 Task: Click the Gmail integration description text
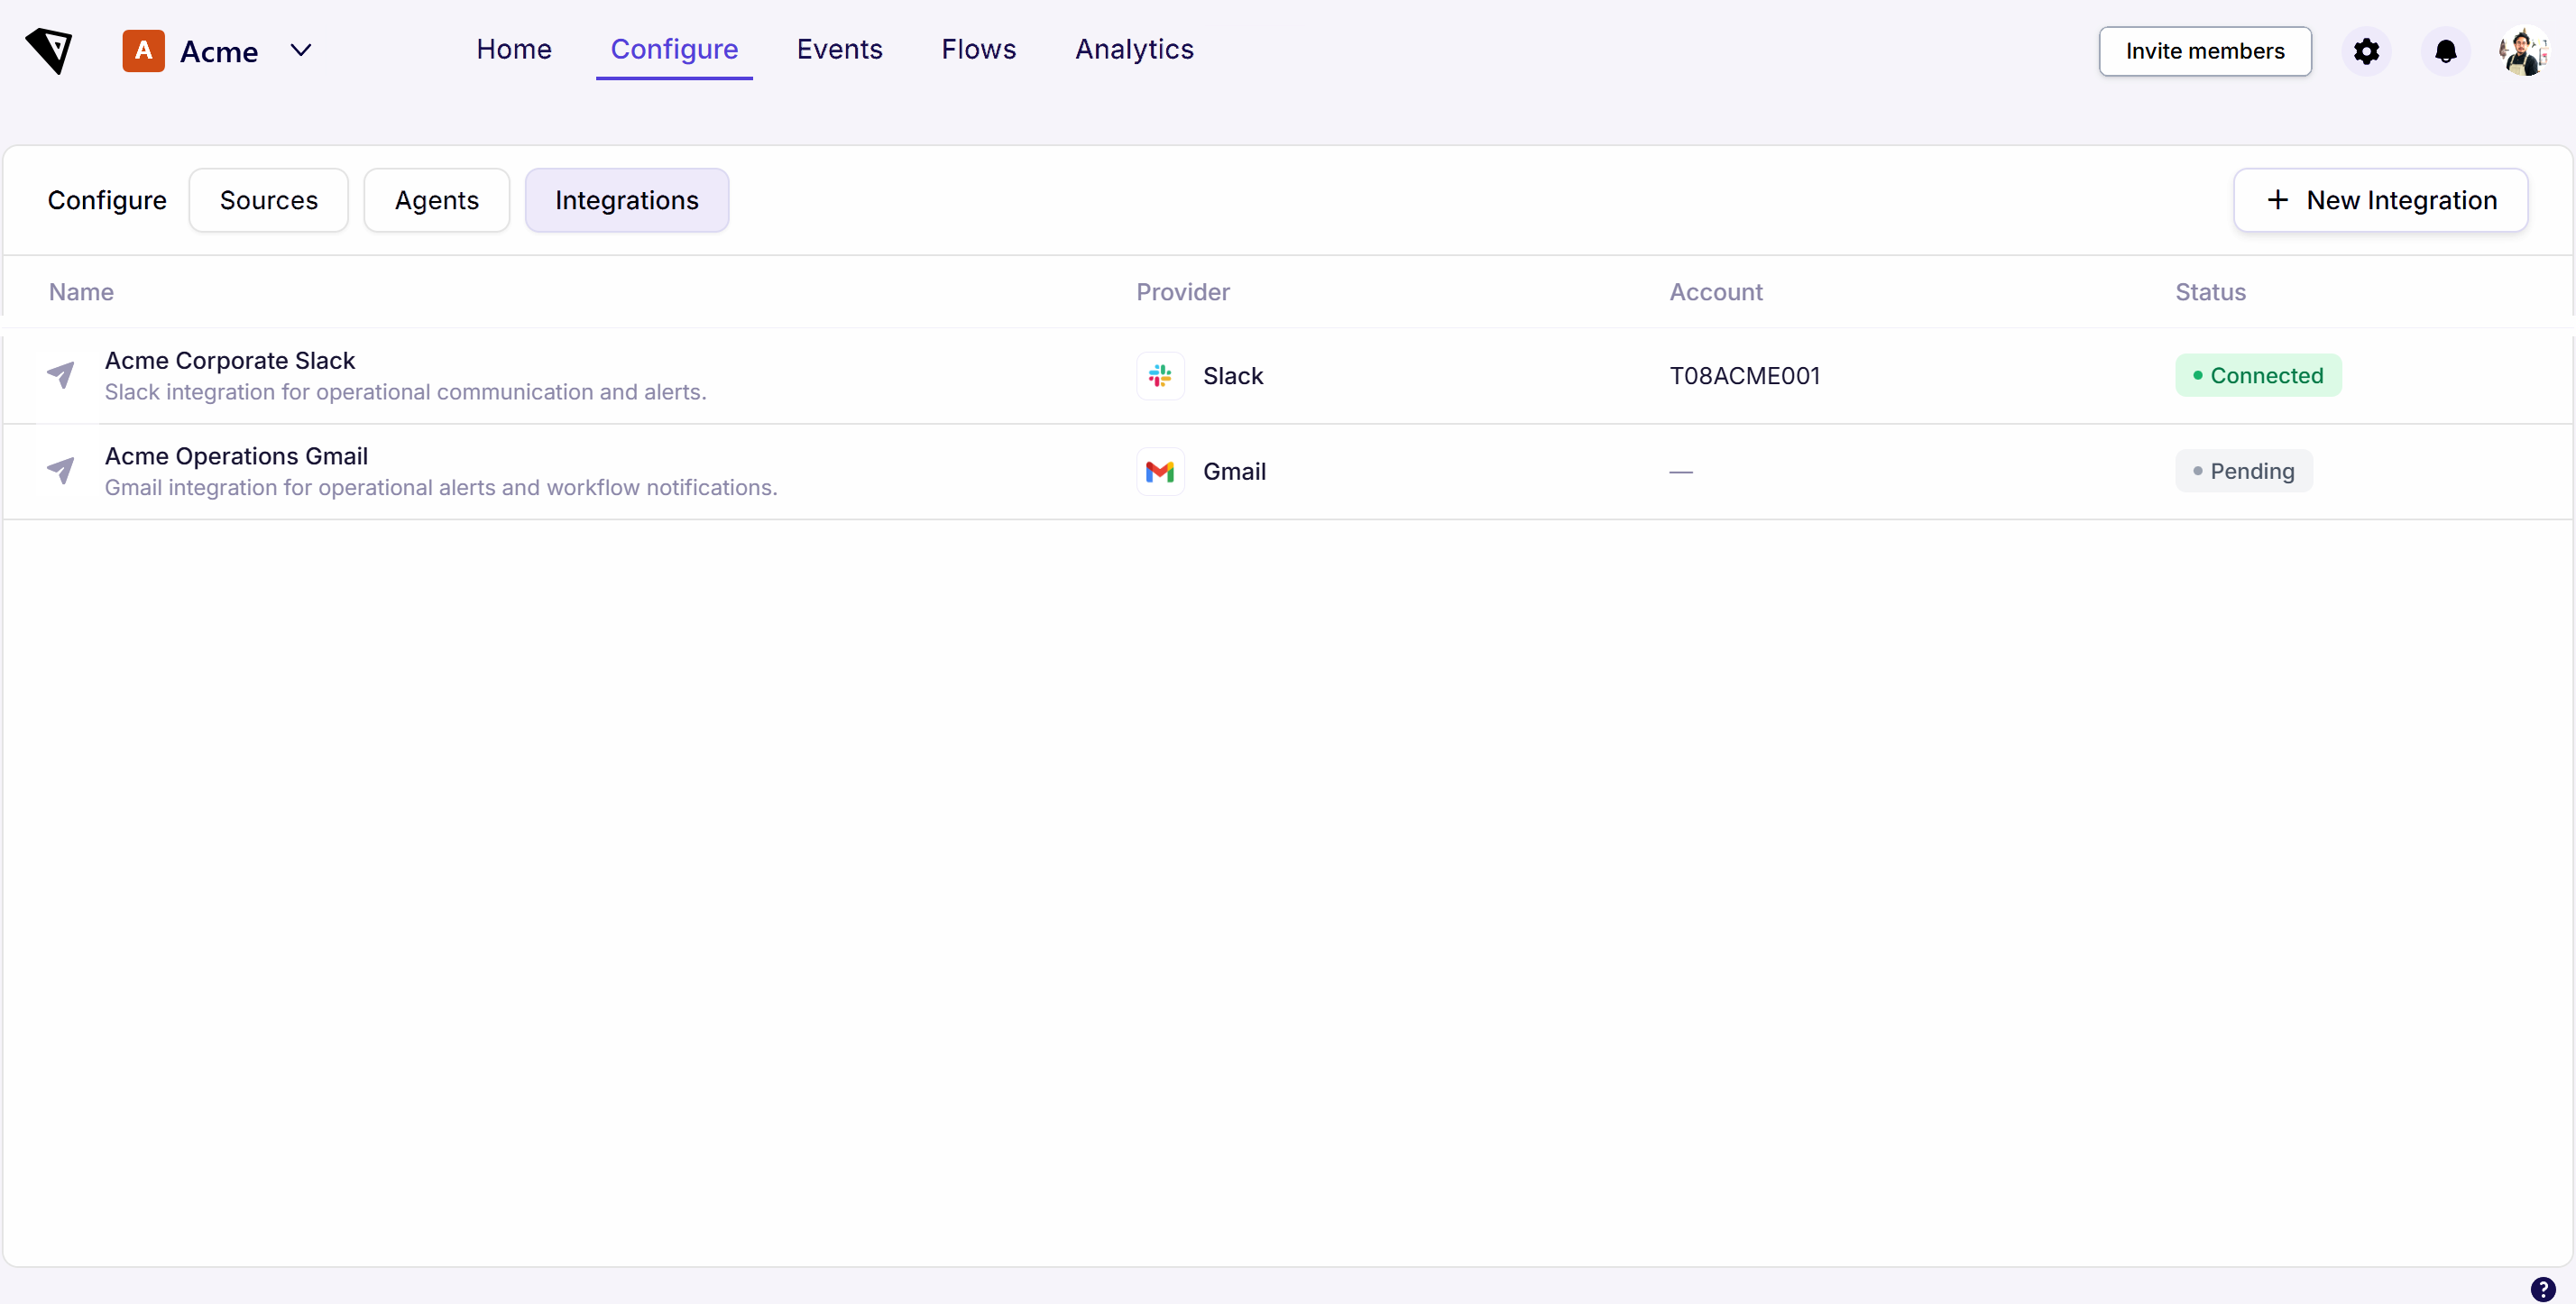coord(441,487)
